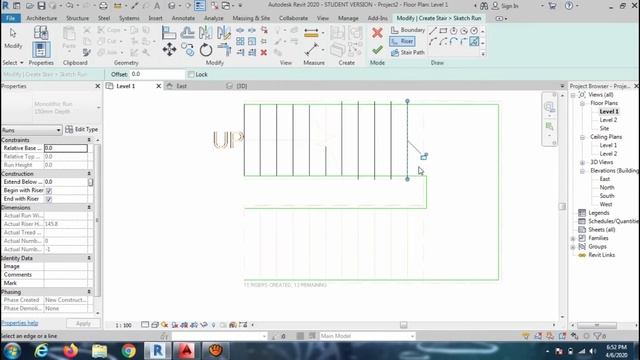Click the Project Browser horizontal scrollbar

[x=597, y=325]
